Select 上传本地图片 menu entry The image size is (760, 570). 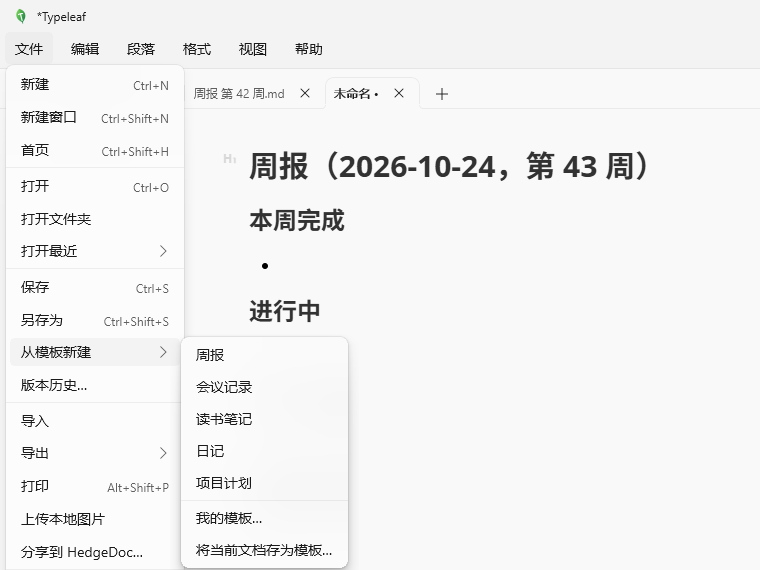coord(95,519)
